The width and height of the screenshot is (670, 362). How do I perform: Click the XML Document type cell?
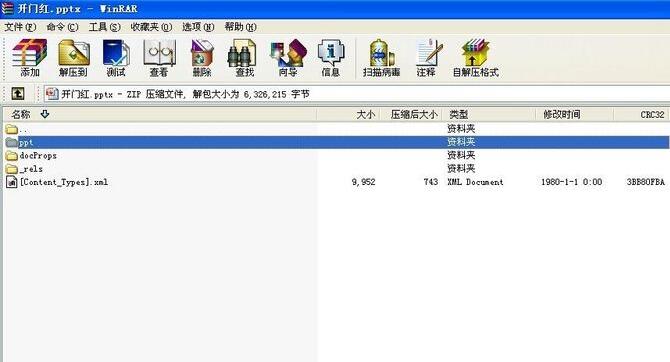coord(475,182)
